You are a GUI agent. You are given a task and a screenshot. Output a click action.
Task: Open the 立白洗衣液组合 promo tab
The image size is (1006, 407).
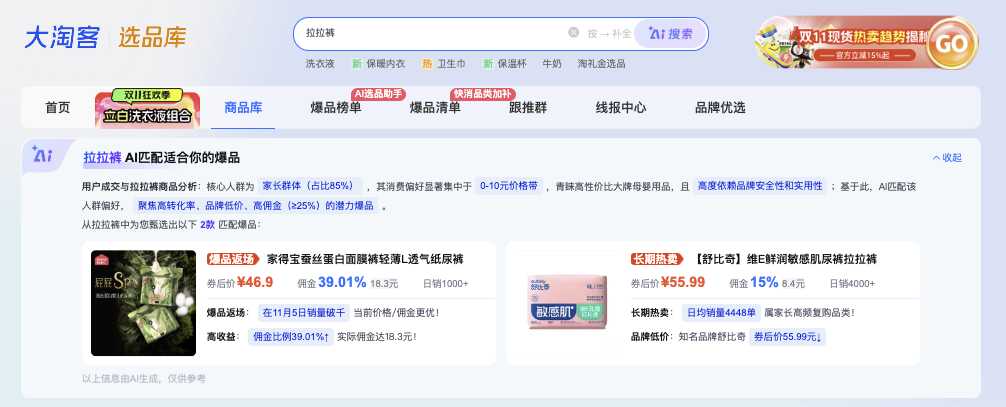(x=148, y=108)
